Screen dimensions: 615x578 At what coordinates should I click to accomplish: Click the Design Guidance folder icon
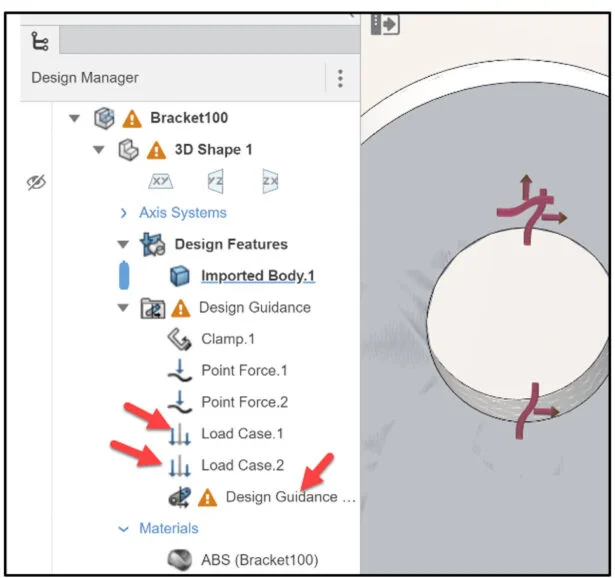click(153, 308)
